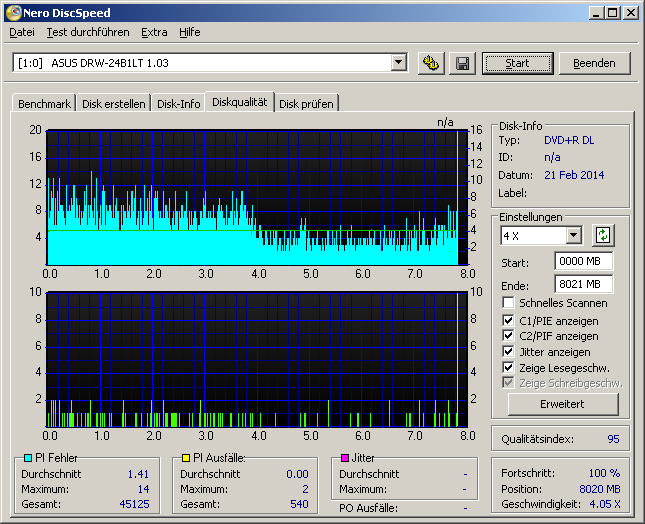Switch to the Disk prüfen tab

(306, 104)
